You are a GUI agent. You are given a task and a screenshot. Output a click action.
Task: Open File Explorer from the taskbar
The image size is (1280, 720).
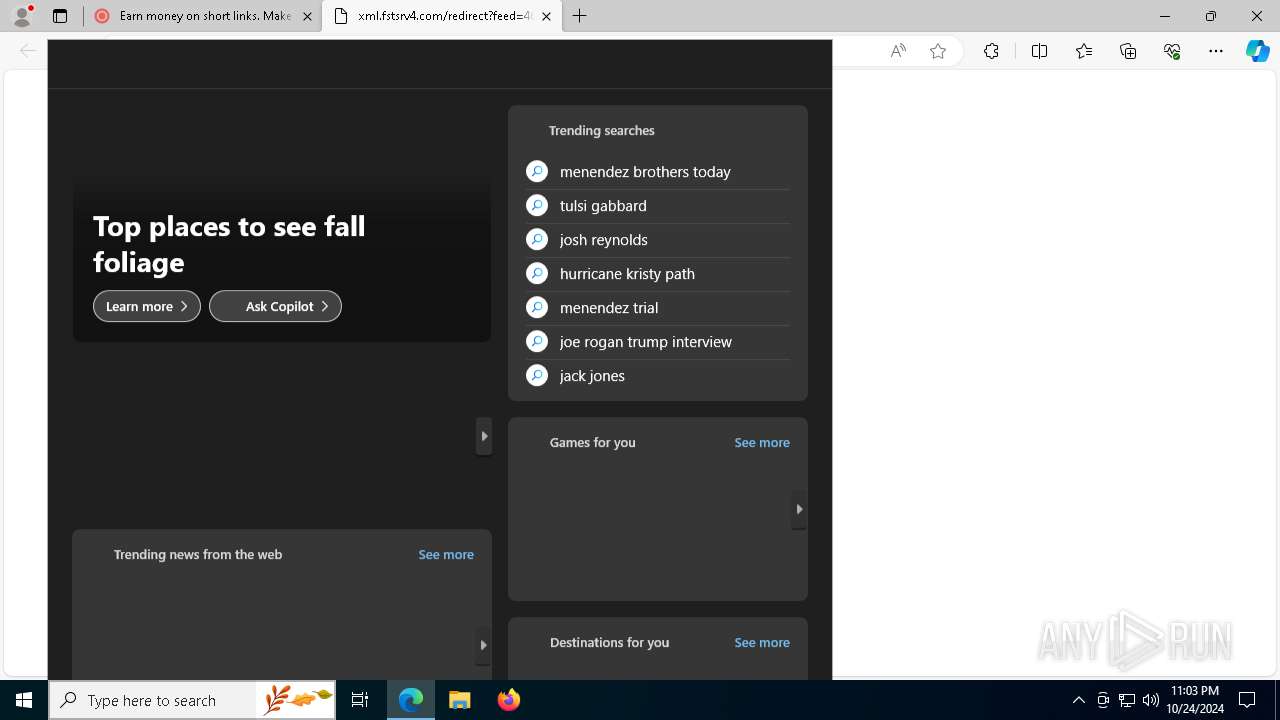(460, 700)
